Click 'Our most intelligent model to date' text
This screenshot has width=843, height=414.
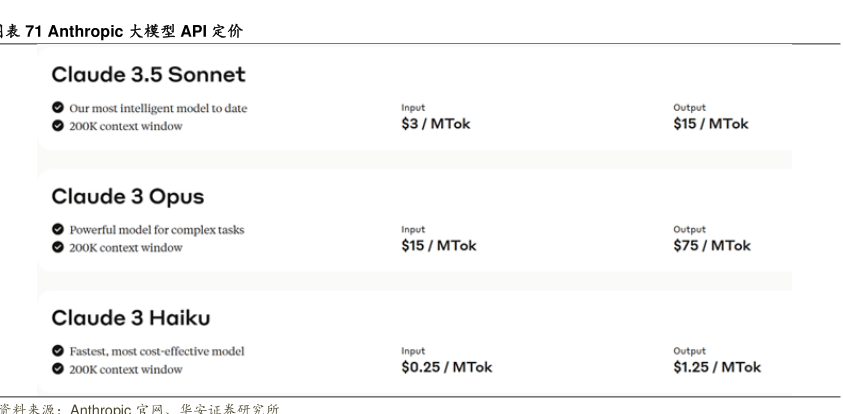click(x=158, y=108)
